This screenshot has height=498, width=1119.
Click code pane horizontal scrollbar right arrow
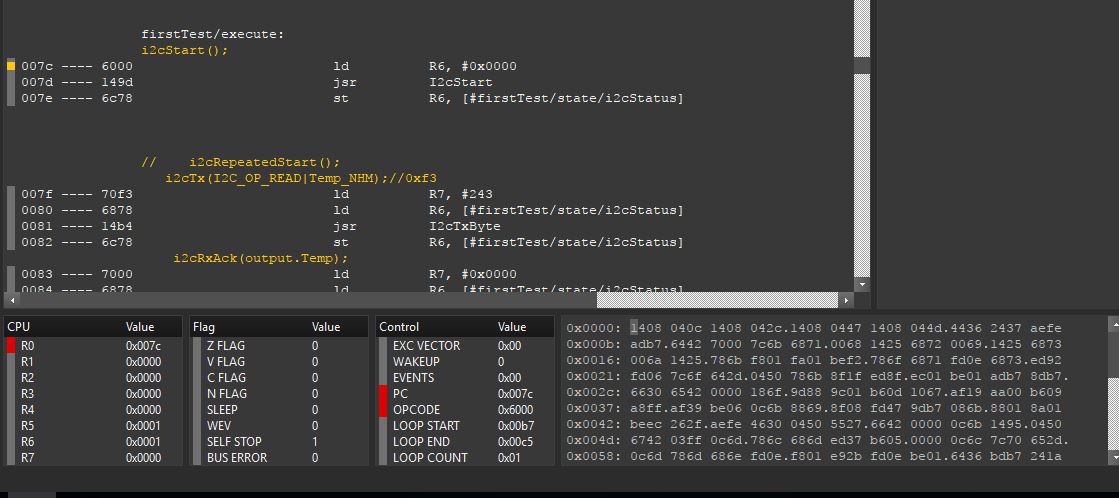point(846,300)
